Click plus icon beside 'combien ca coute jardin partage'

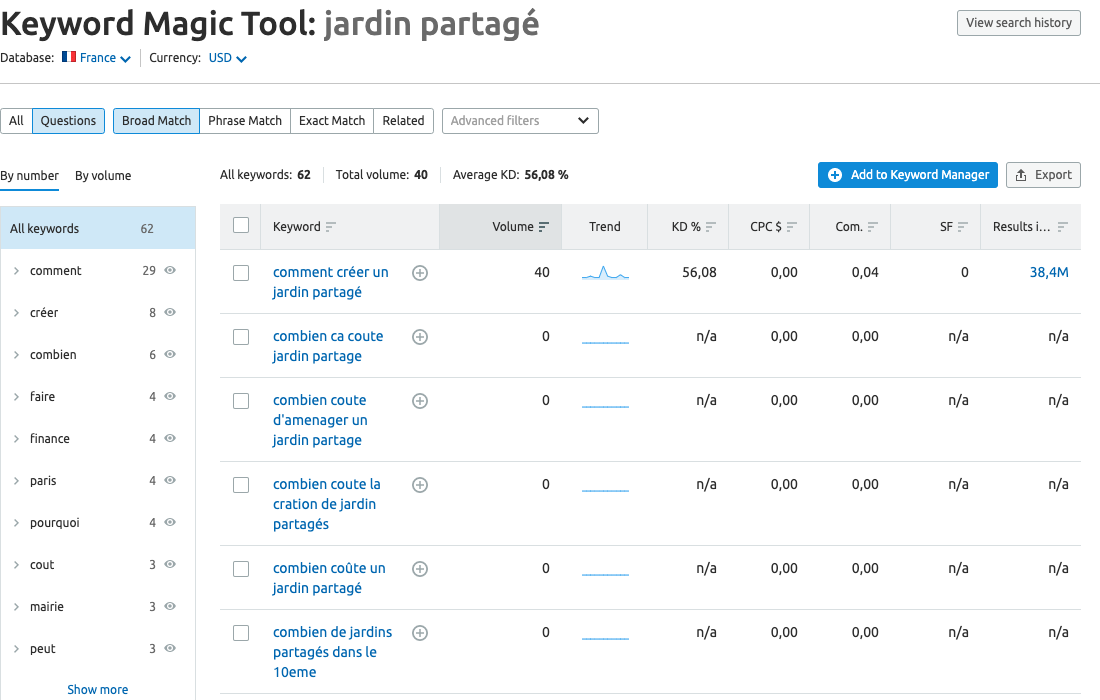[420, 337]
